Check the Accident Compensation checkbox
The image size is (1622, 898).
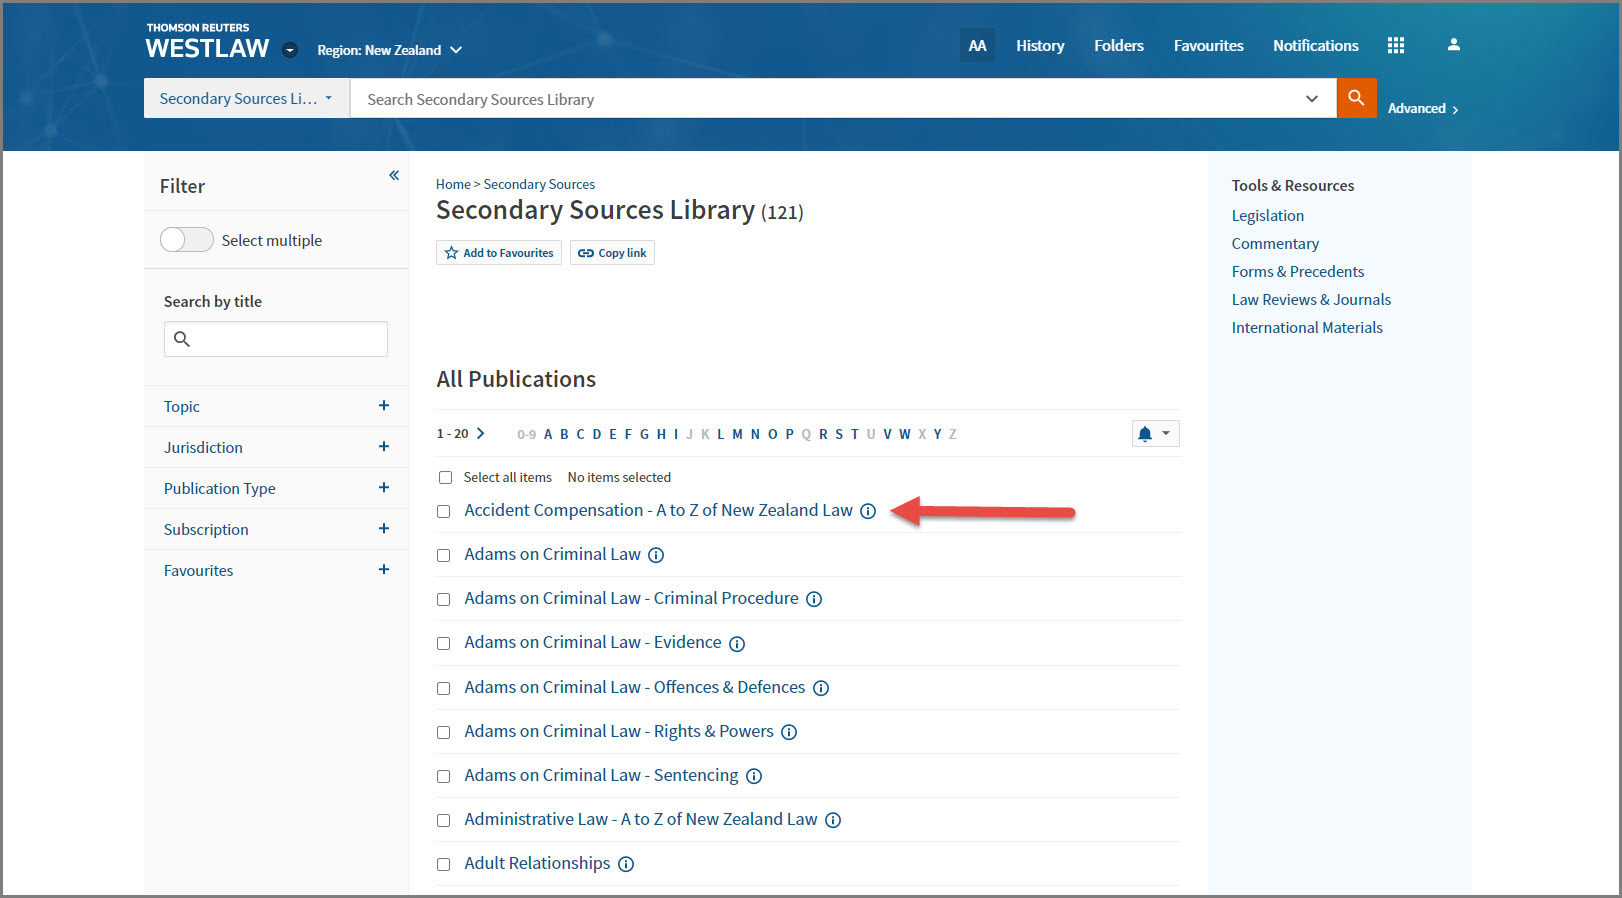[444, 511]
